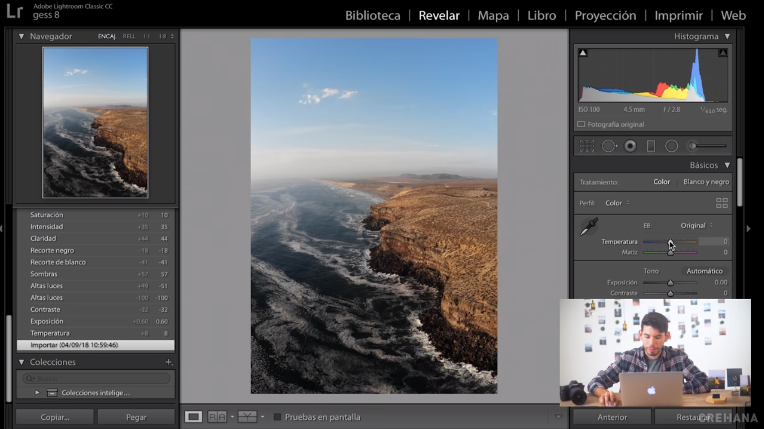Click the Matiz slider handle

pos(671,253)
